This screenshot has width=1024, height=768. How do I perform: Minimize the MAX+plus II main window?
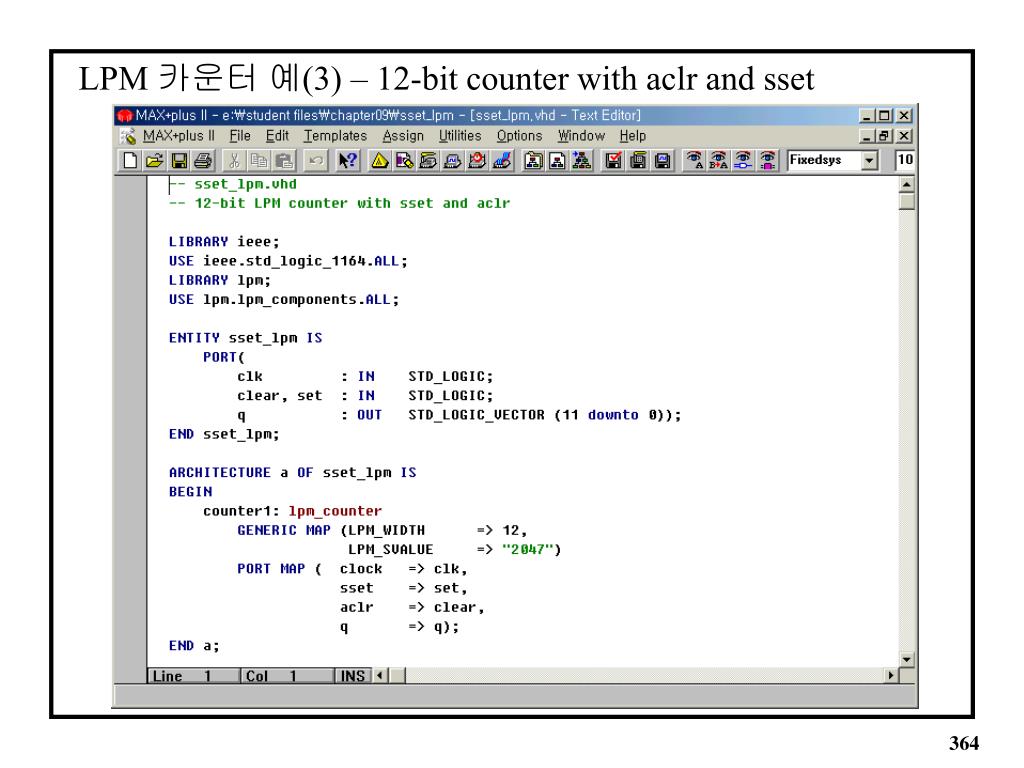(867, 116)
